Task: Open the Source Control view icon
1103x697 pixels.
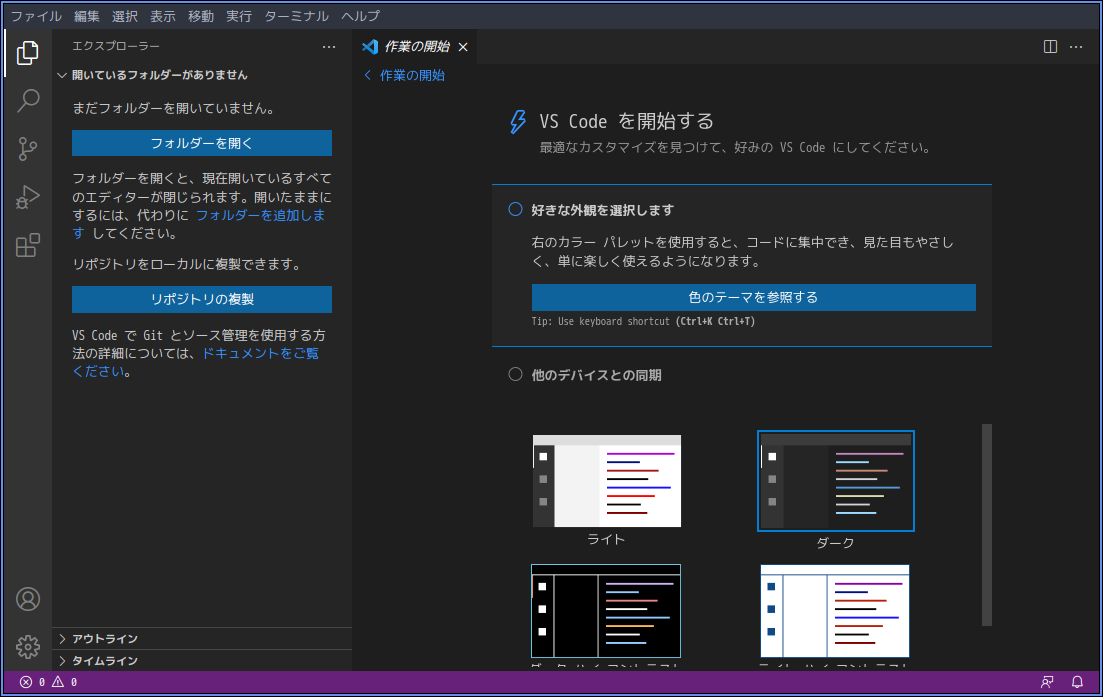Action: click(27, 148)
